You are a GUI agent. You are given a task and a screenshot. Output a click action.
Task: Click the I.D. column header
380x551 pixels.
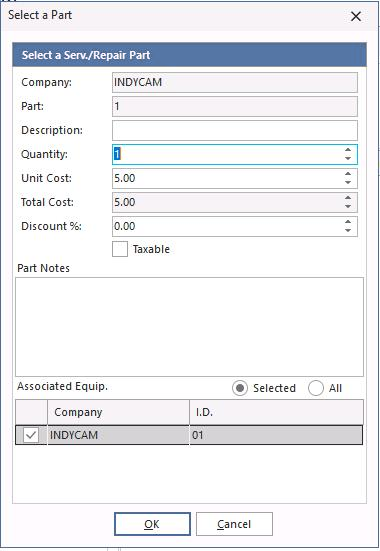[276, 412]
